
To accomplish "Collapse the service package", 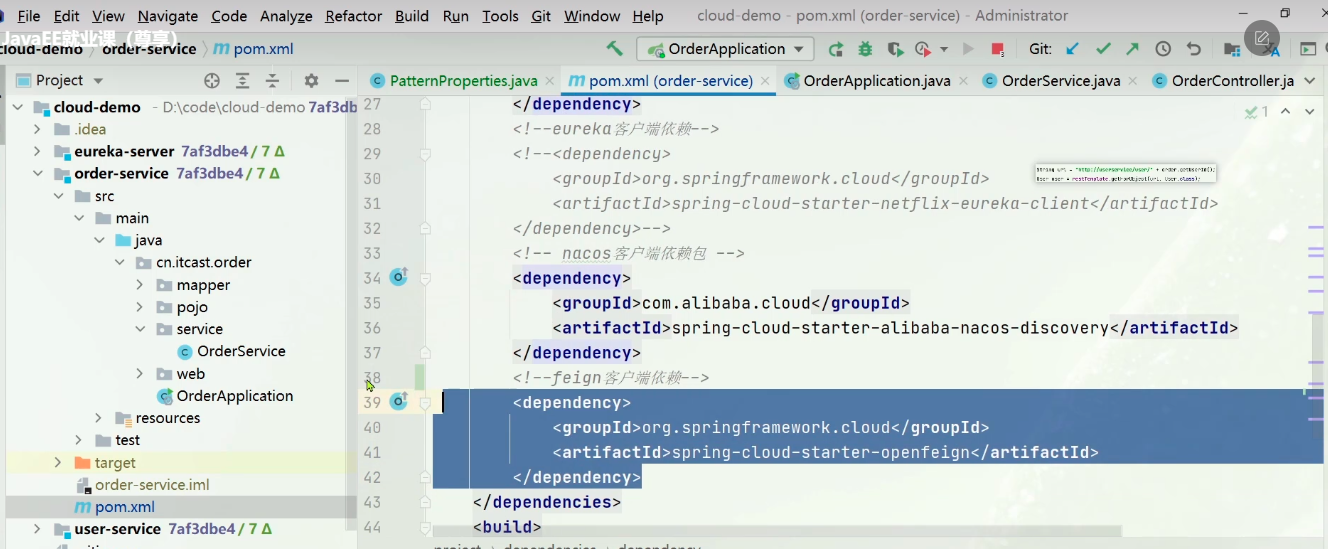I will tap(141, 329).
